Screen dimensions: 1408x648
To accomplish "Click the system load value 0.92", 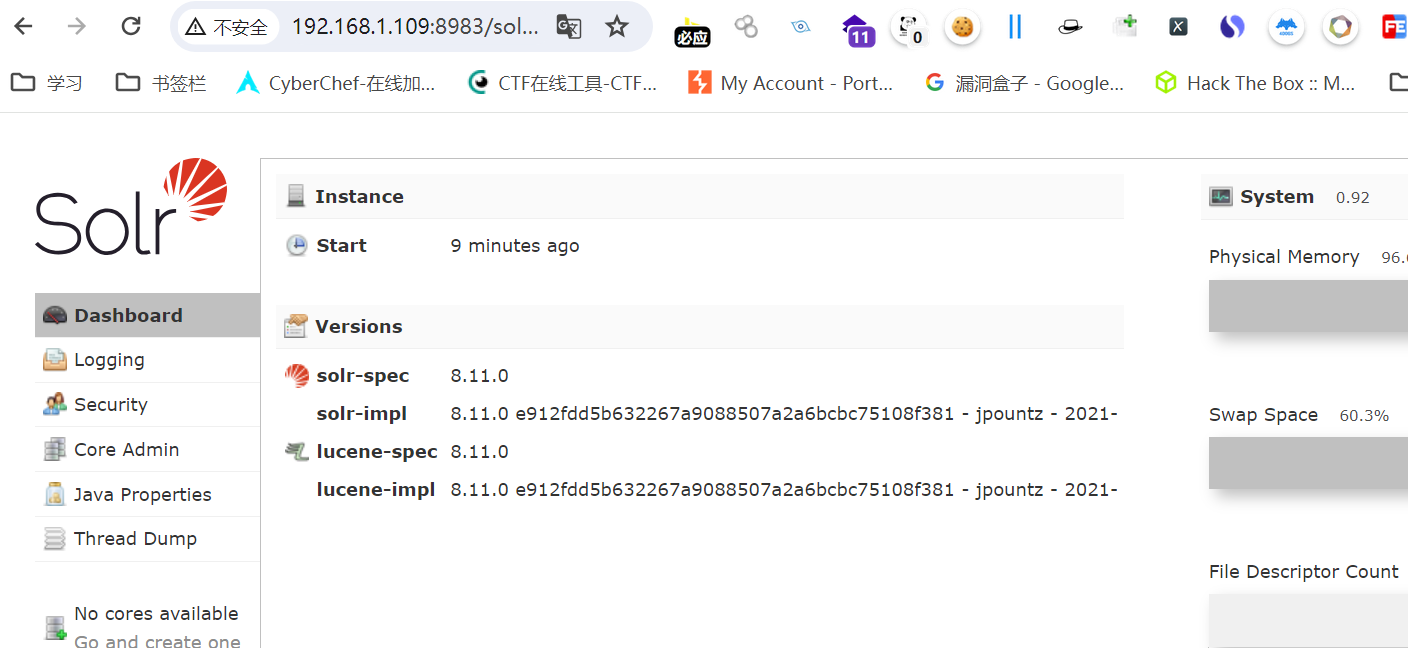I will [x=1353, y=198].
